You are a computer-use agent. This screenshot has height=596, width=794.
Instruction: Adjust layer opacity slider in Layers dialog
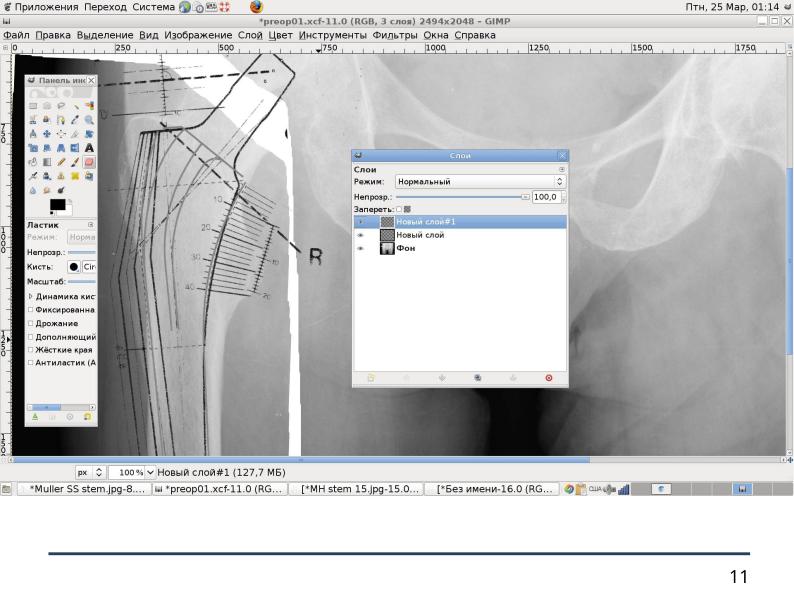pos(460,197)
